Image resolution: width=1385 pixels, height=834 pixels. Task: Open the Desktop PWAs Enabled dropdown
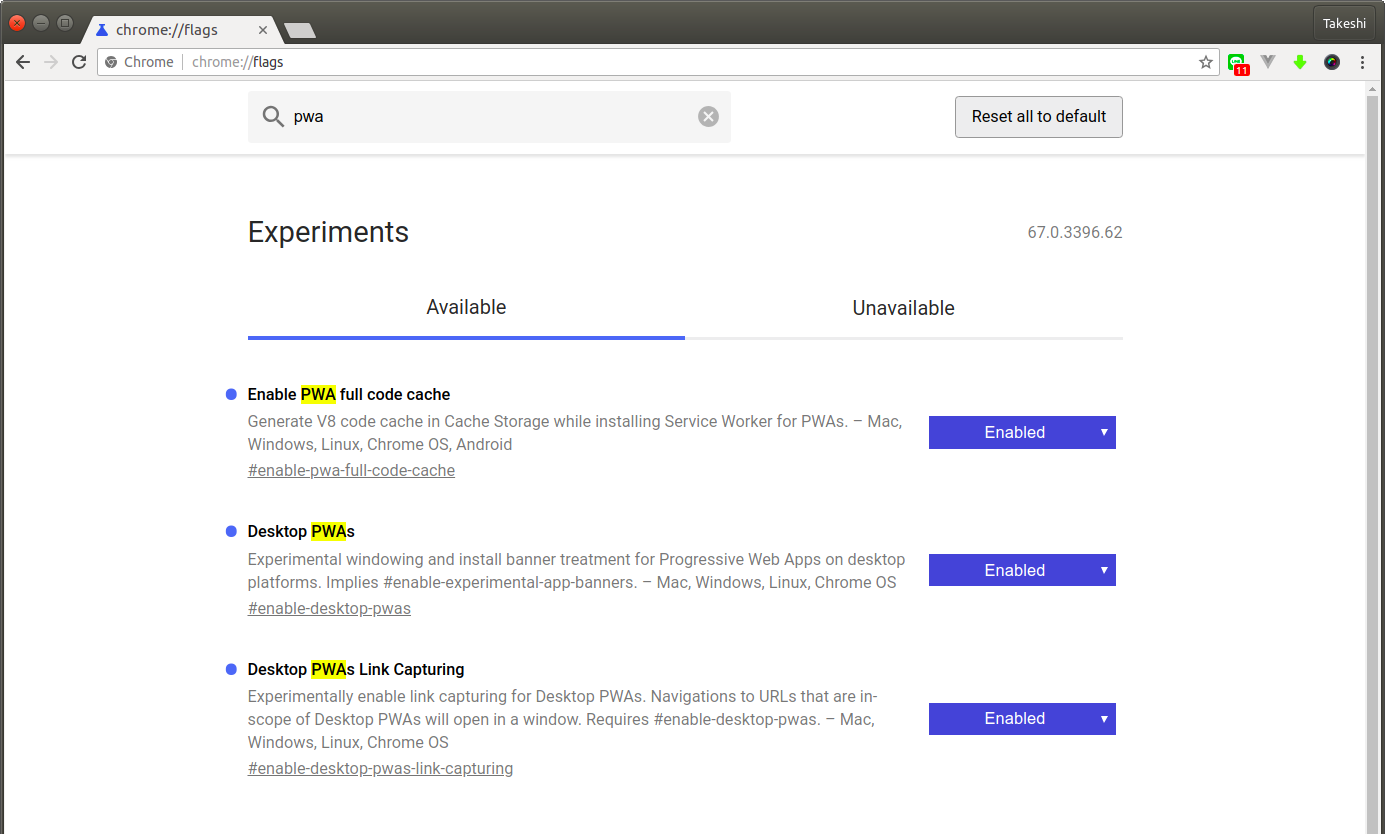(x=1022, y=570)
